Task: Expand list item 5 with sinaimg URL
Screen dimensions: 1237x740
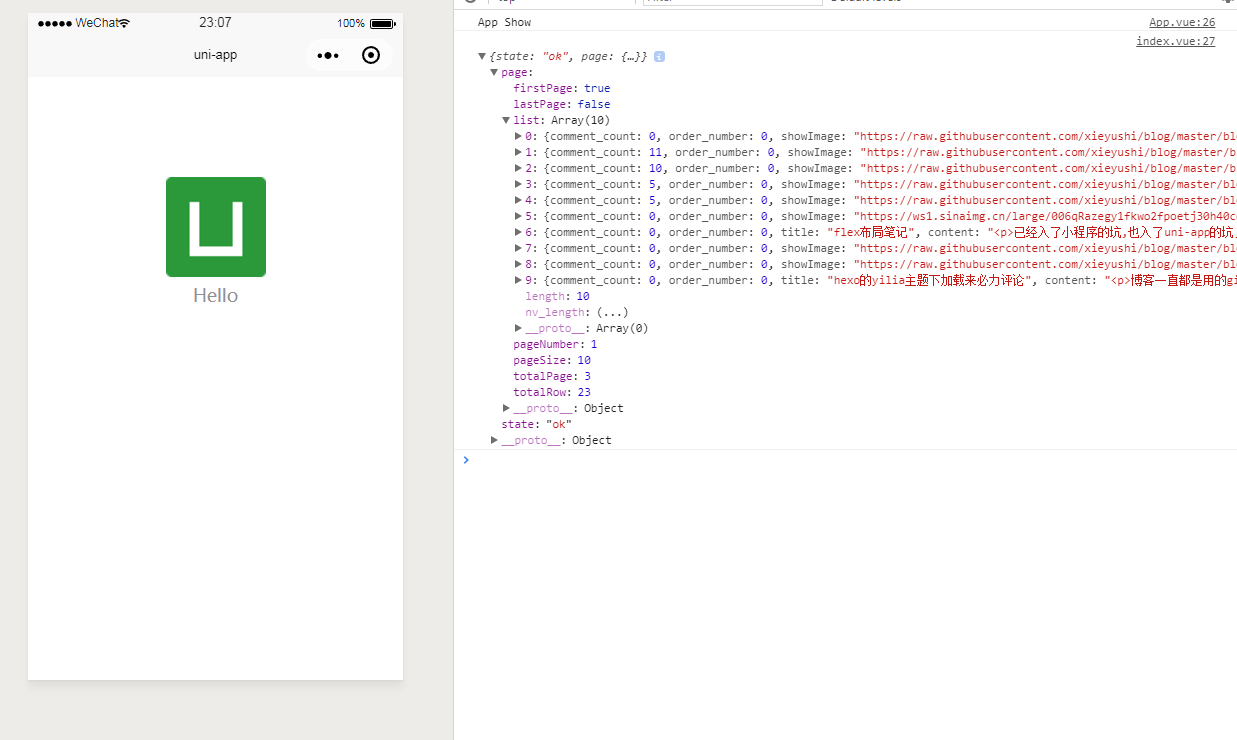Action: tap(518, 216)
